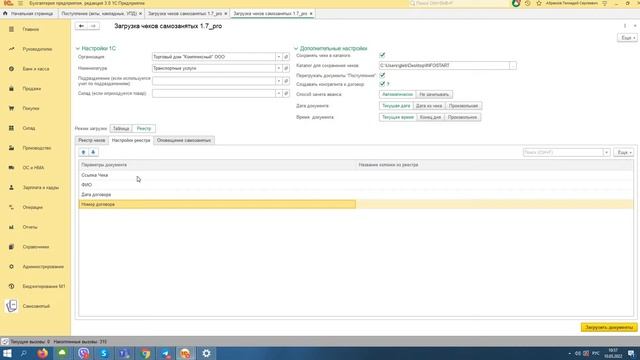Select Автоматически advance offset mode
640x360 pixels.
click(x=397, y=94)
